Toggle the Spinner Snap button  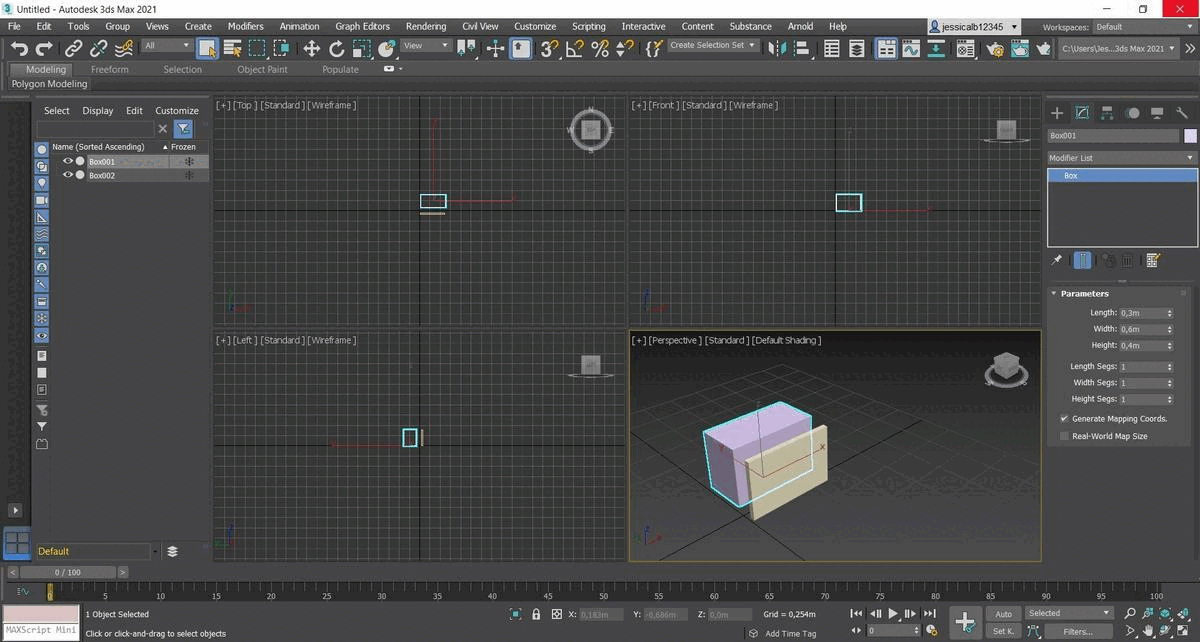(624, 47)
